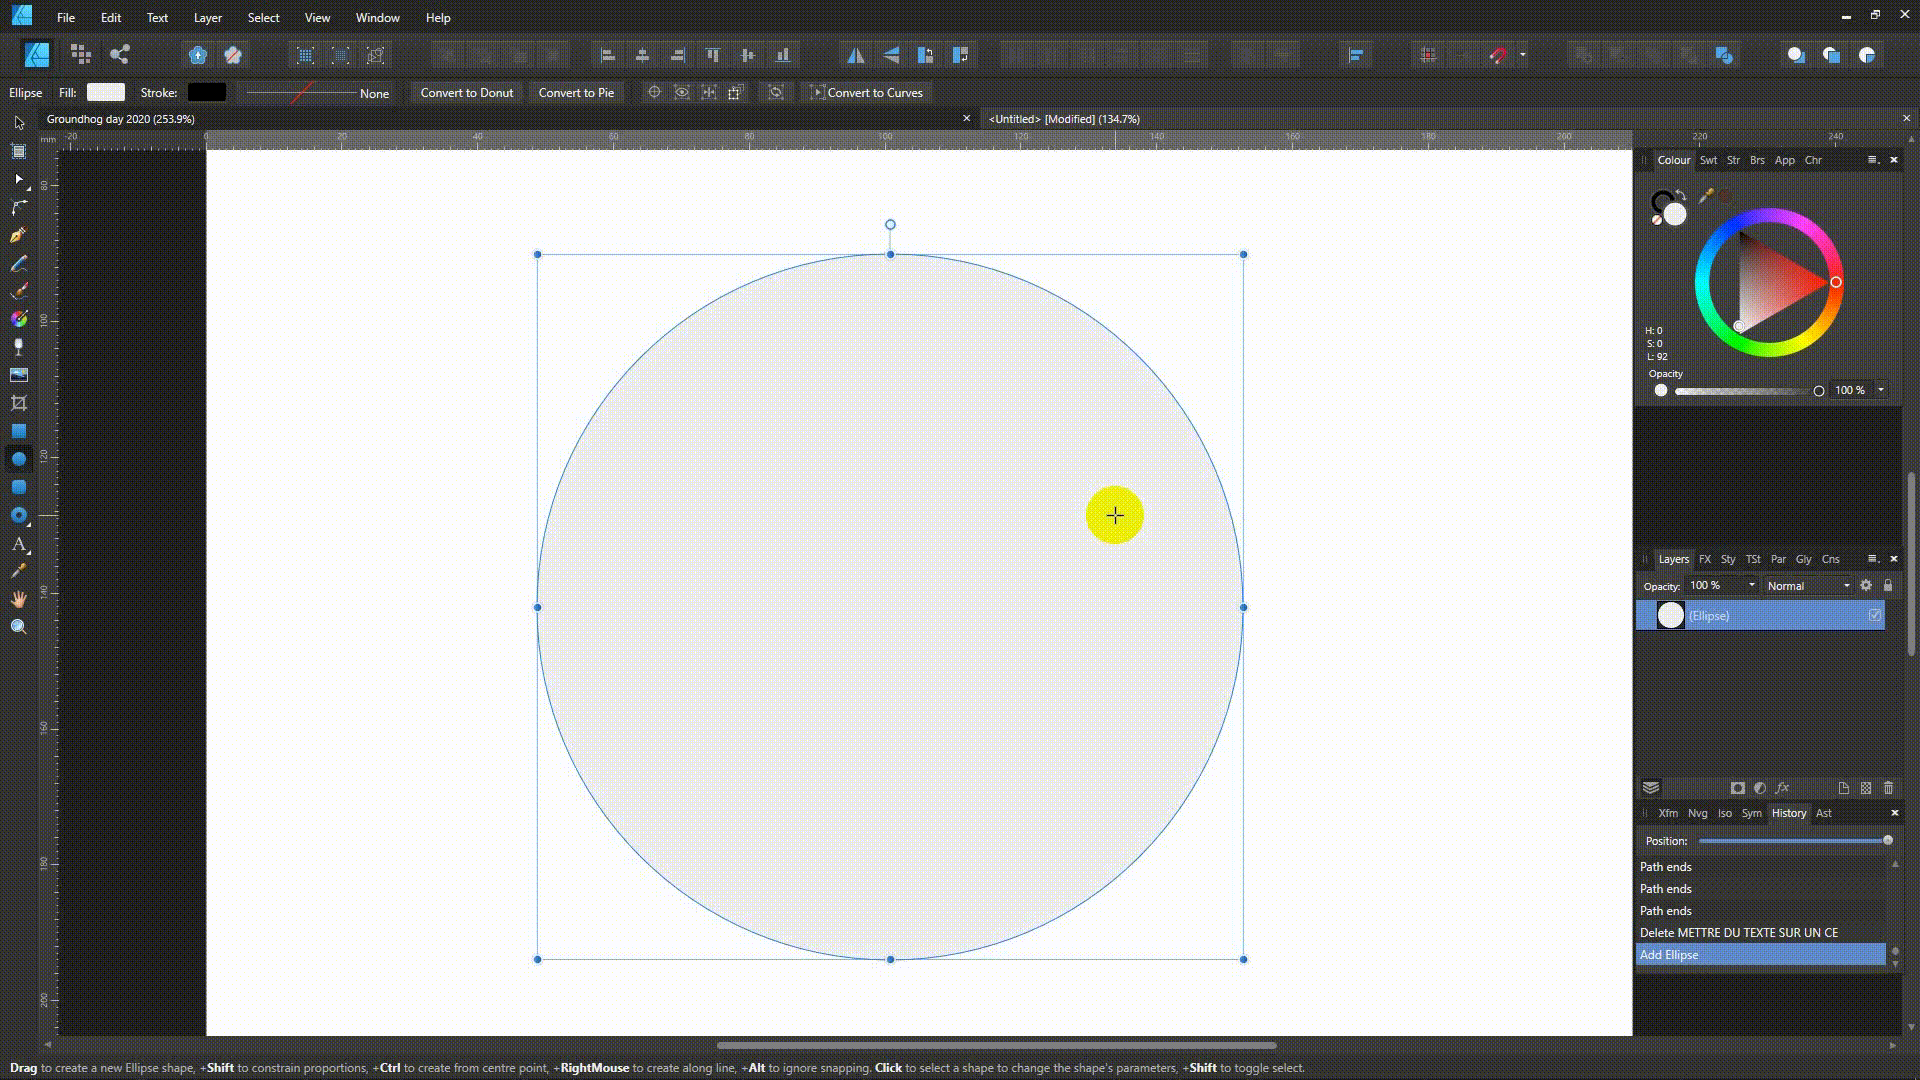This screenshot has width=1920, height=1080.
Task: Open the Layer menu
Action: pyautogui.click(x=207, y=17)
